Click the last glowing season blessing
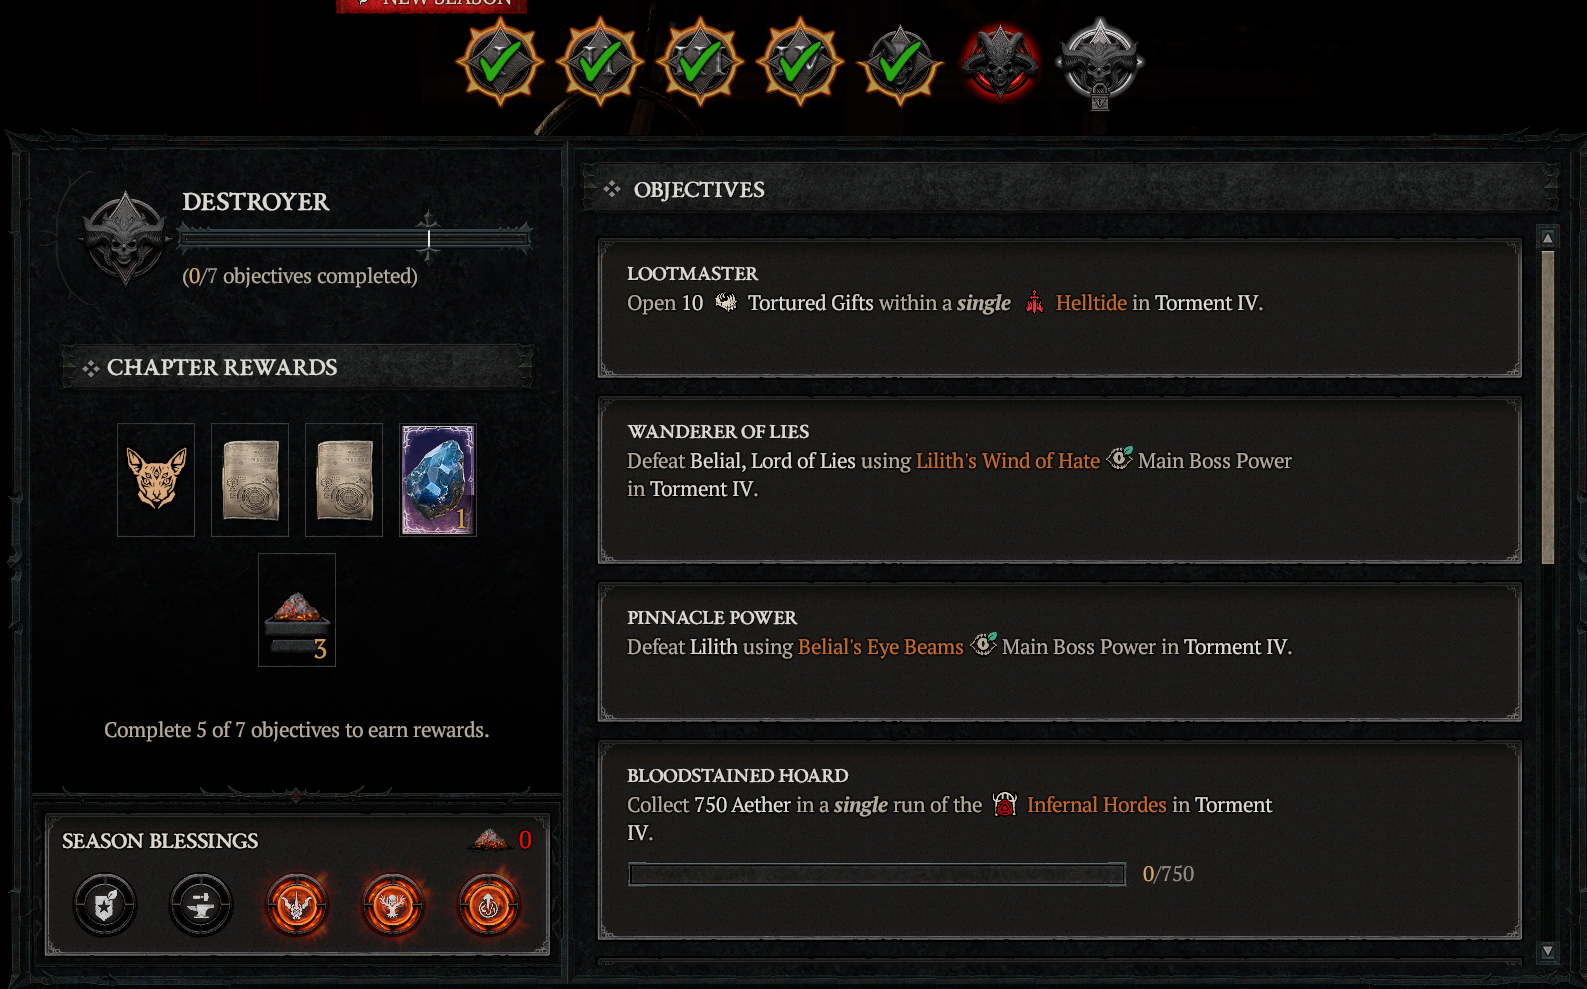The width and height of the screenshot is (1587, 989). coord(489,905)
